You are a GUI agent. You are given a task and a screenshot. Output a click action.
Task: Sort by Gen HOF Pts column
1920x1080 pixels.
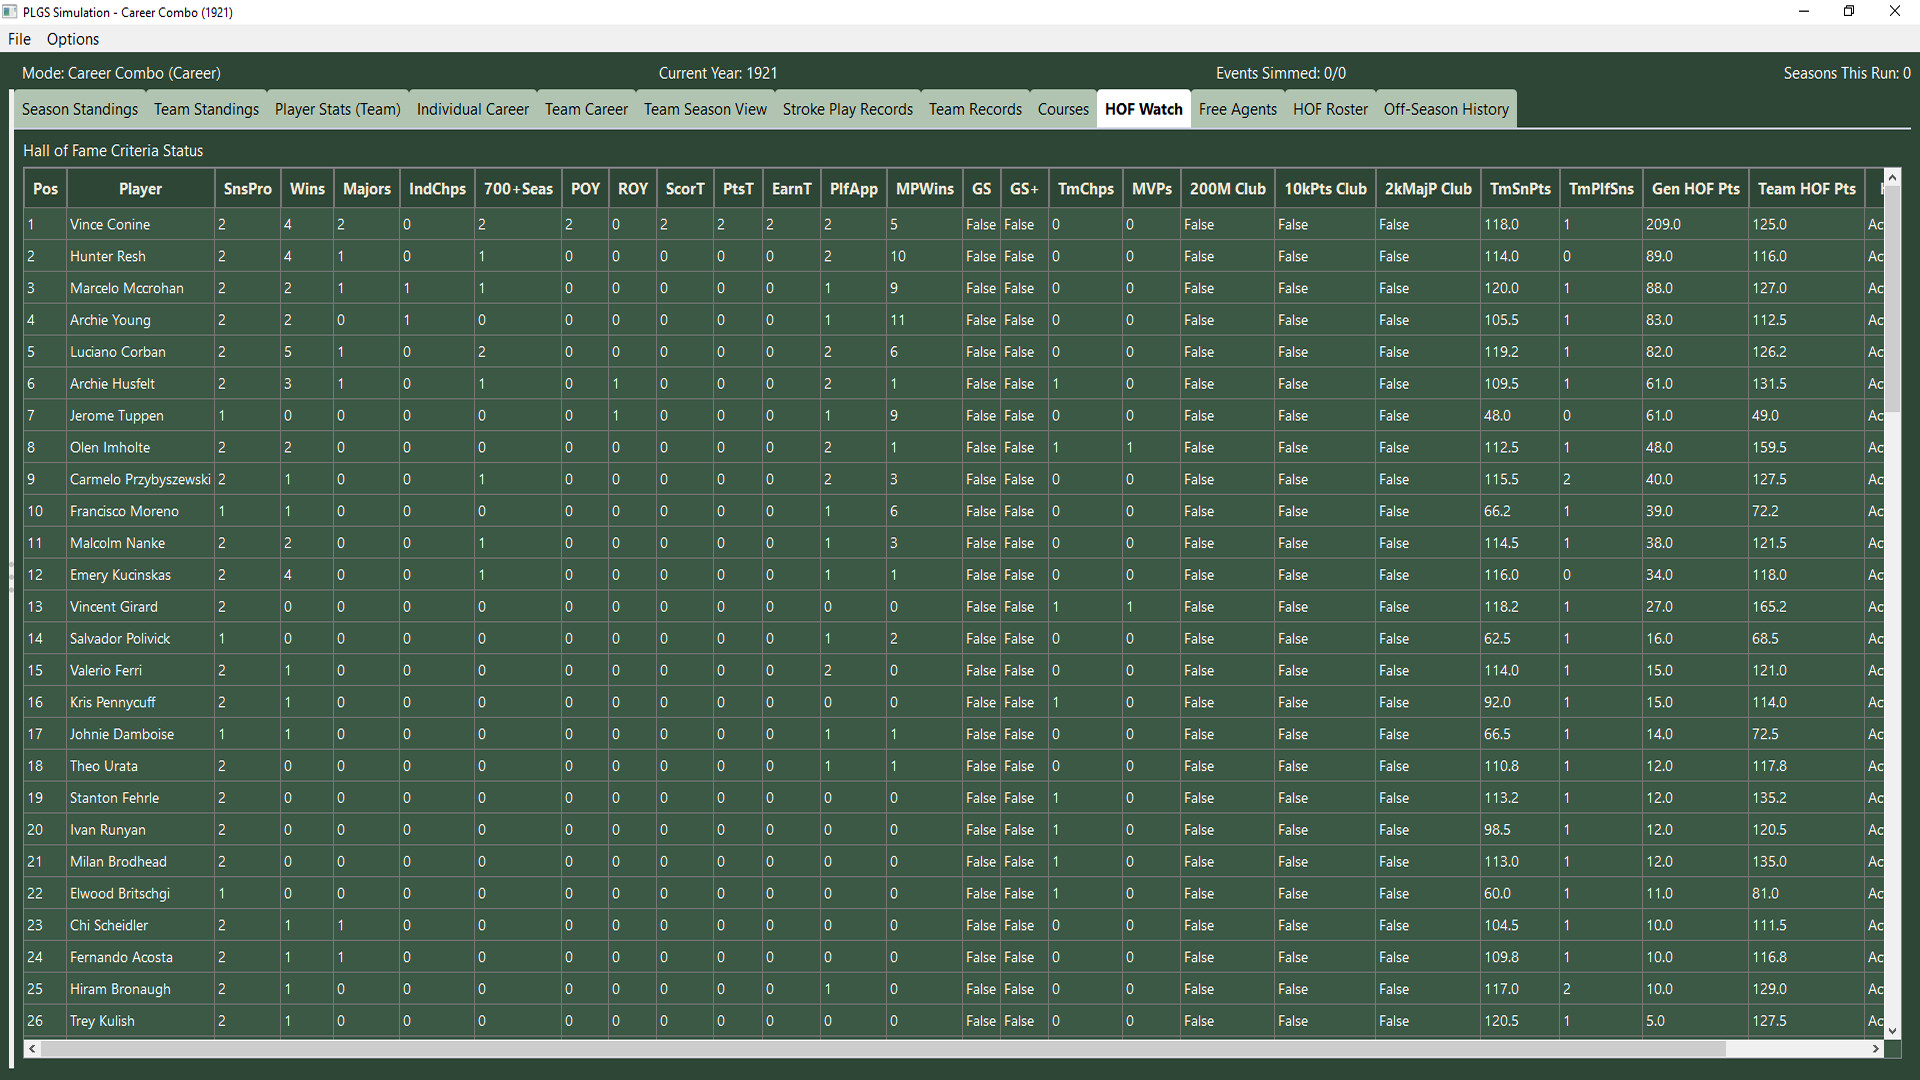point(1695,189)
